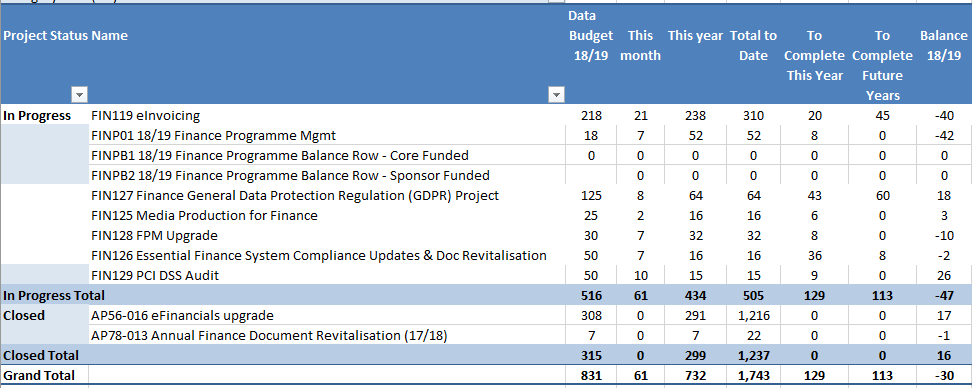Open the Project Status filter dropdown
Viewport: 972px width, 388px height.
pyautogui.click(x=79, y=95)
